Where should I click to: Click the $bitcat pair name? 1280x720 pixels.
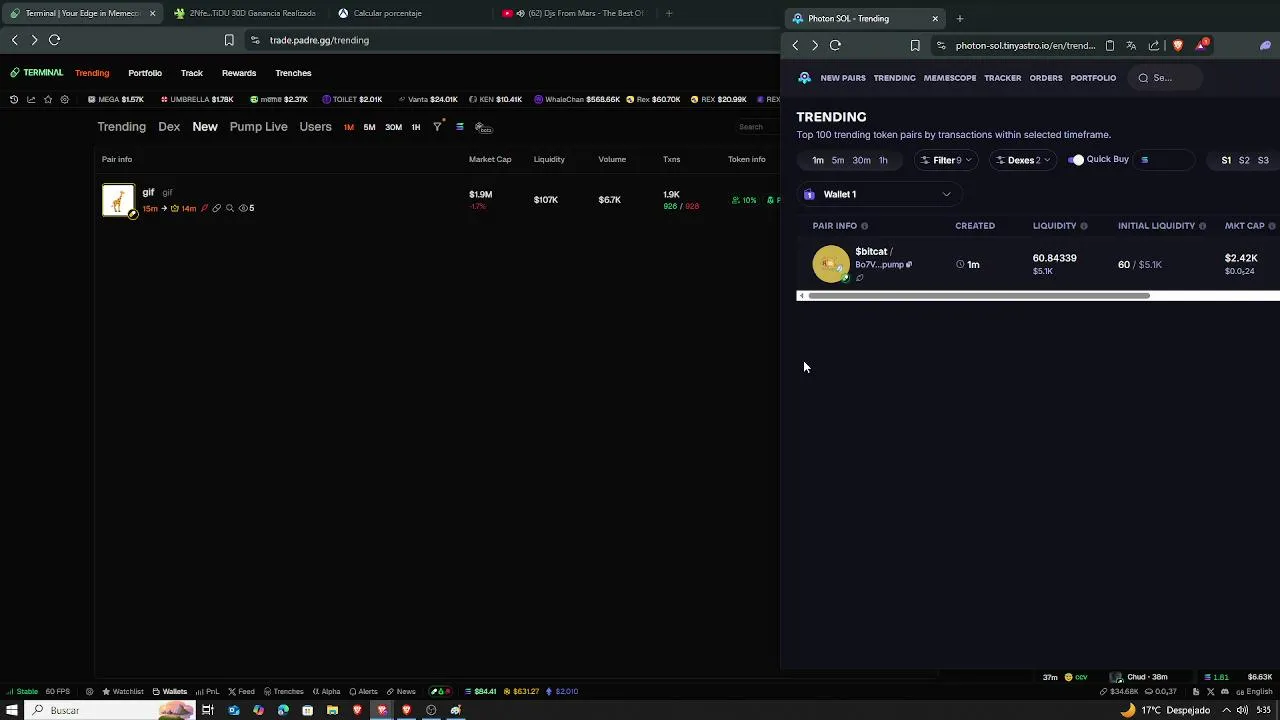[871, 251]
